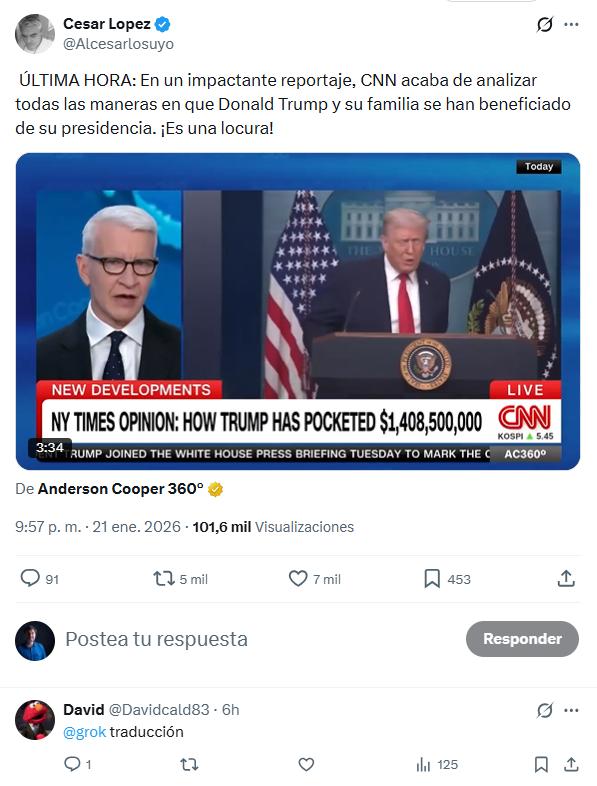Open the @Alcesarlosuyo handle link

tap(118, 44)
